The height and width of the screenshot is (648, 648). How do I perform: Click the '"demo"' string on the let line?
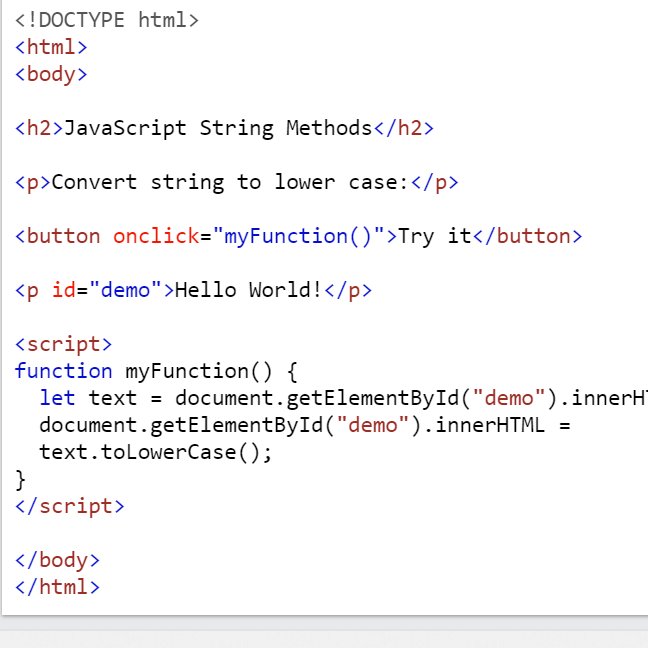509,398
